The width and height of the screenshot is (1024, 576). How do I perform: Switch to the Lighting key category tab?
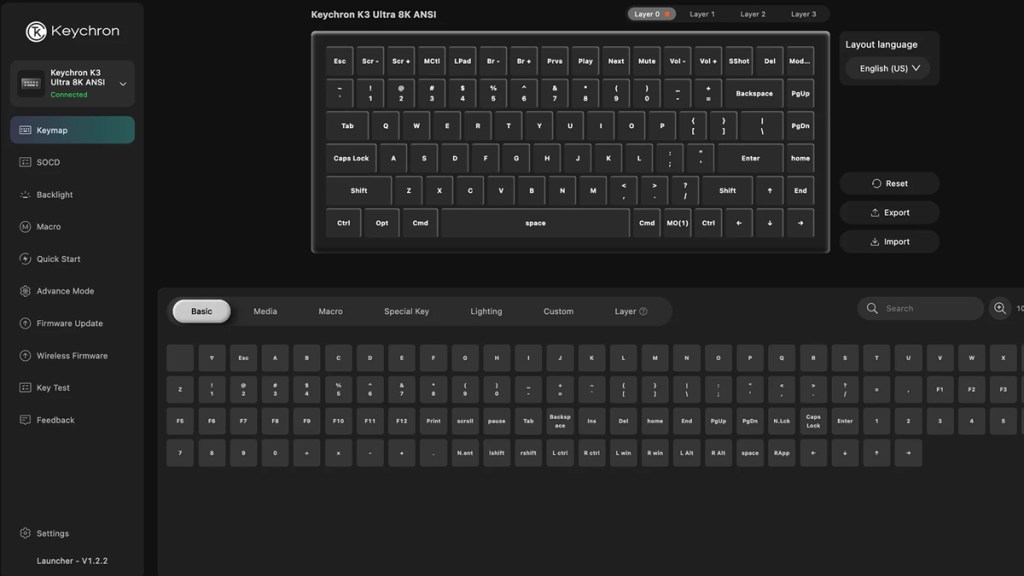485,311
